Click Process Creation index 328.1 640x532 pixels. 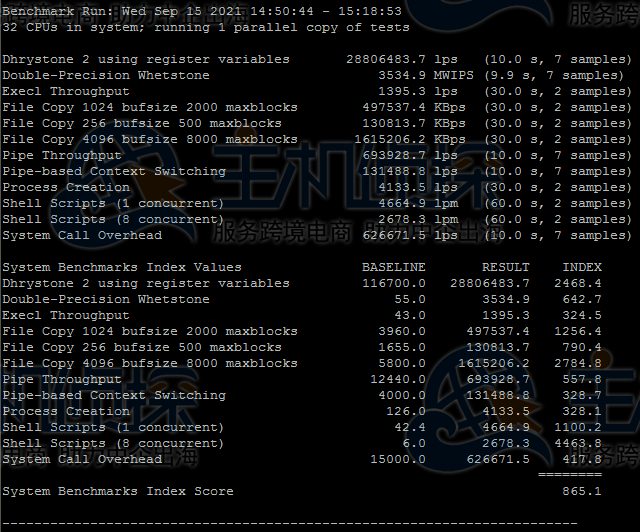pos(582,411)
